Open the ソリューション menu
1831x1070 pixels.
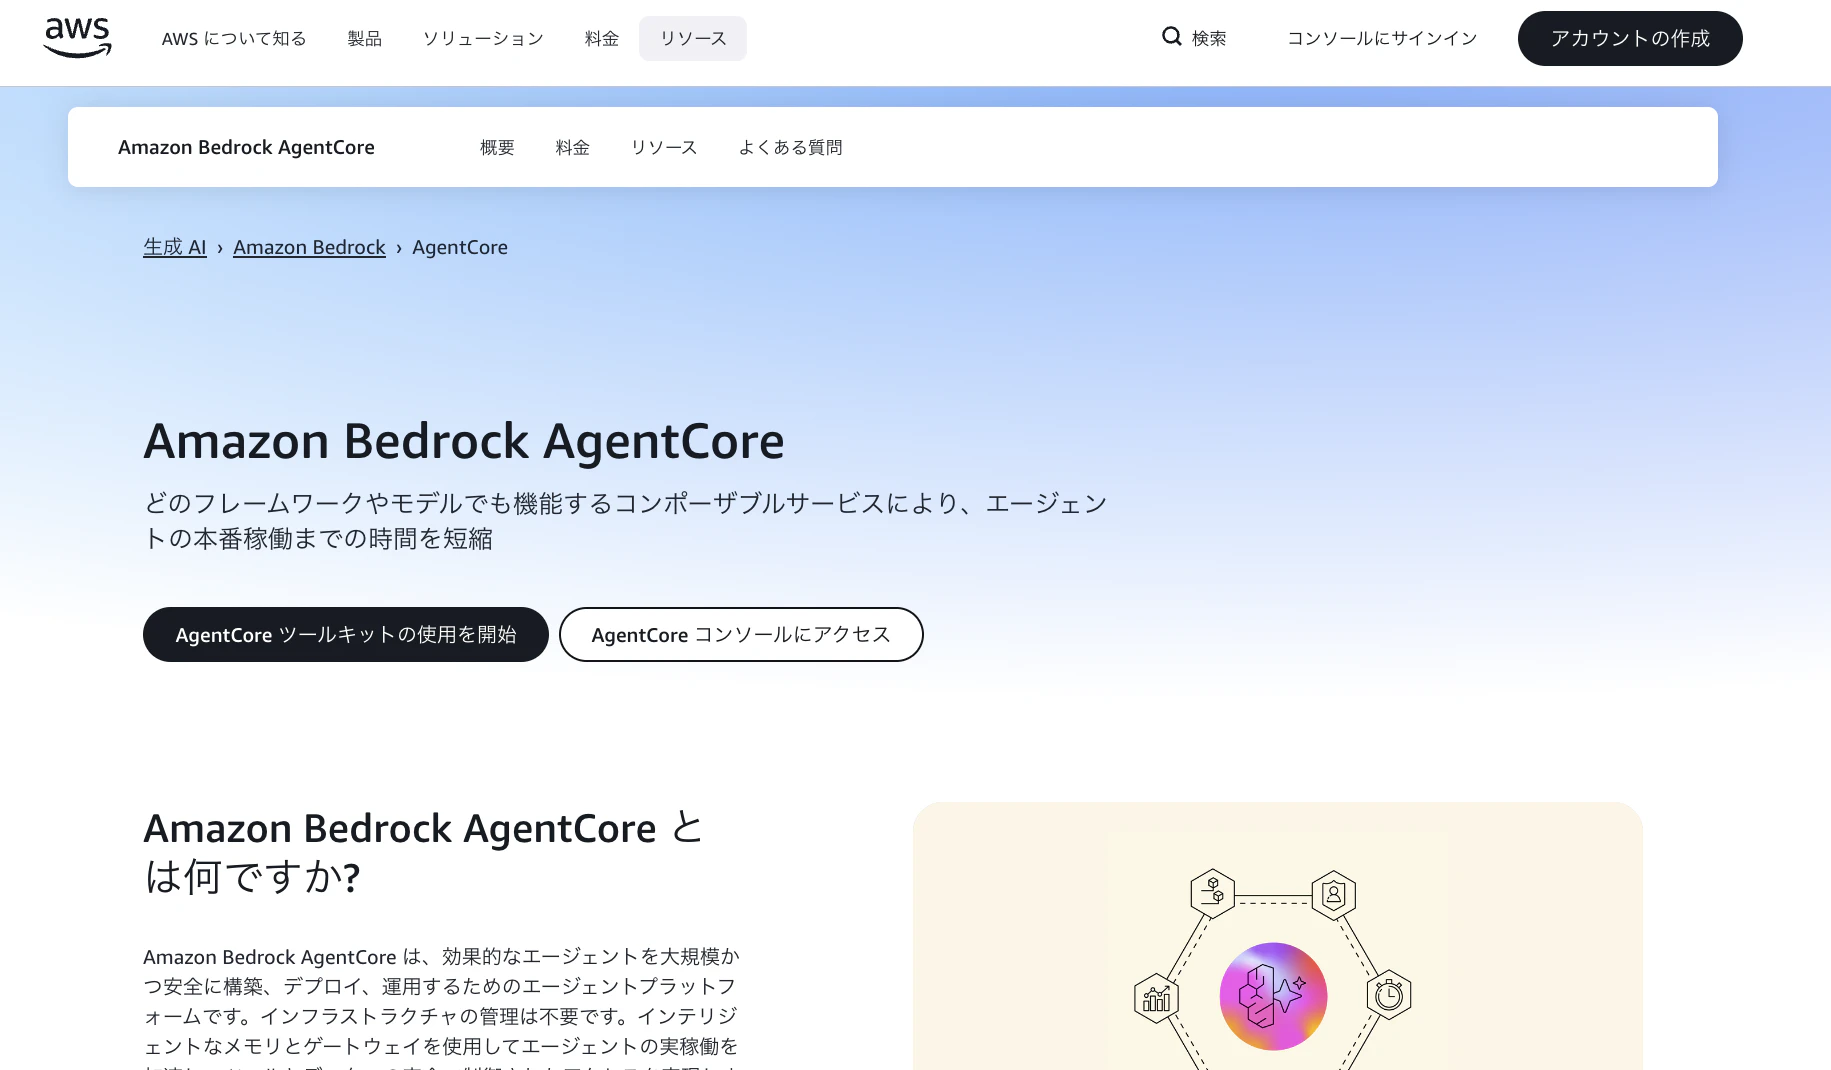[x=483, y=38]
